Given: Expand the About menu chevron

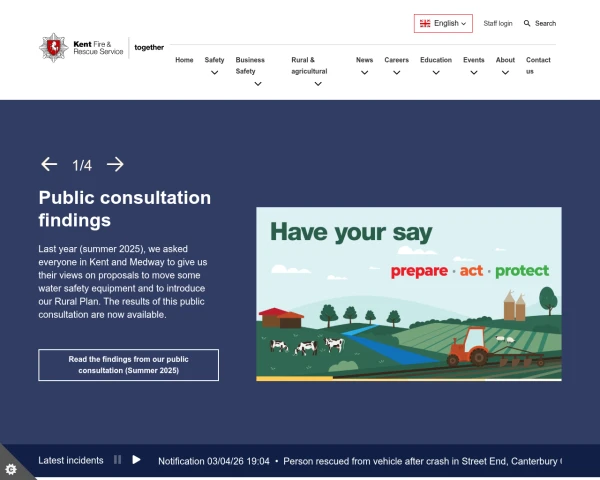Looking at the screenshot, I should (505, 72).
